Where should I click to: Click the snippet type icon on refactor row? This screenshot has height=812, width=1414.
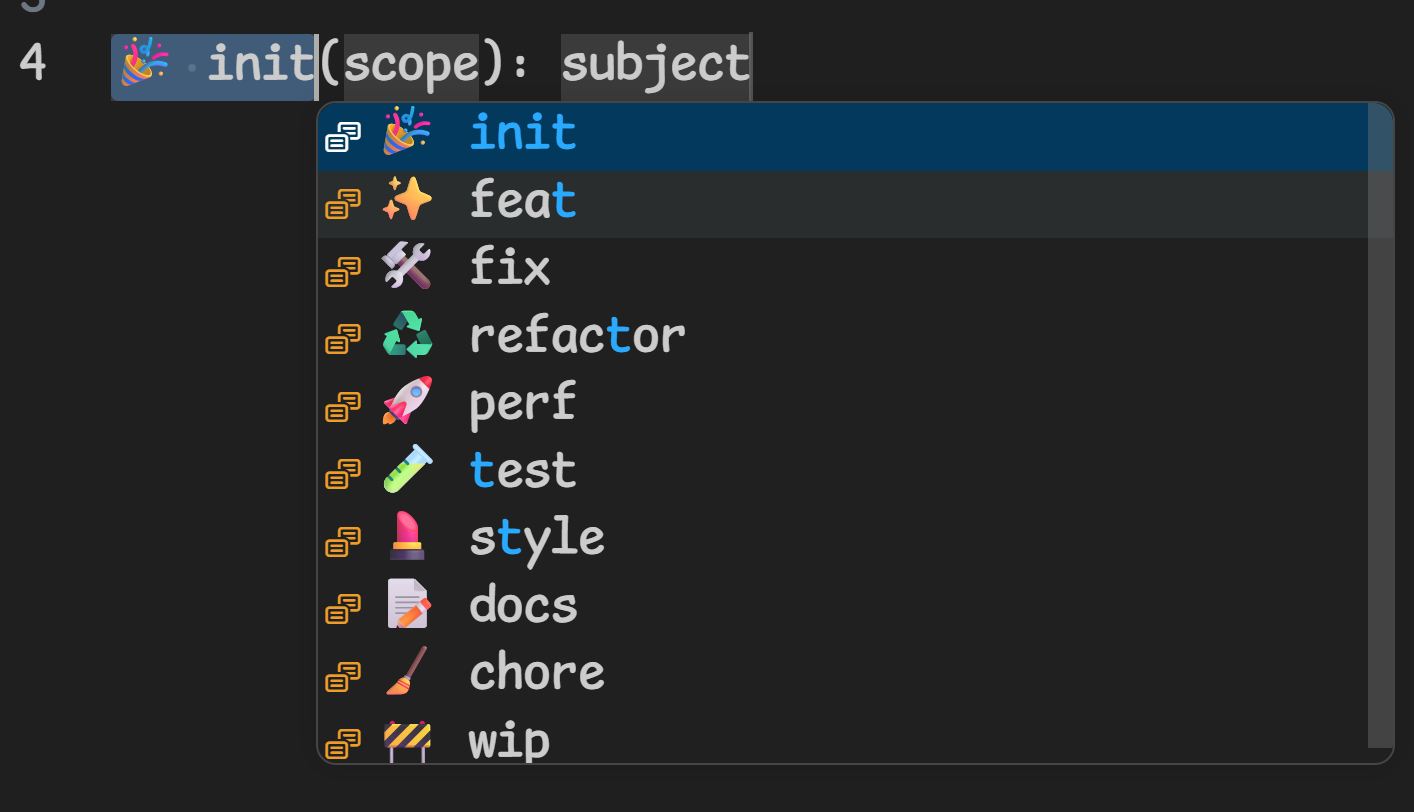[x=343, y=338]
